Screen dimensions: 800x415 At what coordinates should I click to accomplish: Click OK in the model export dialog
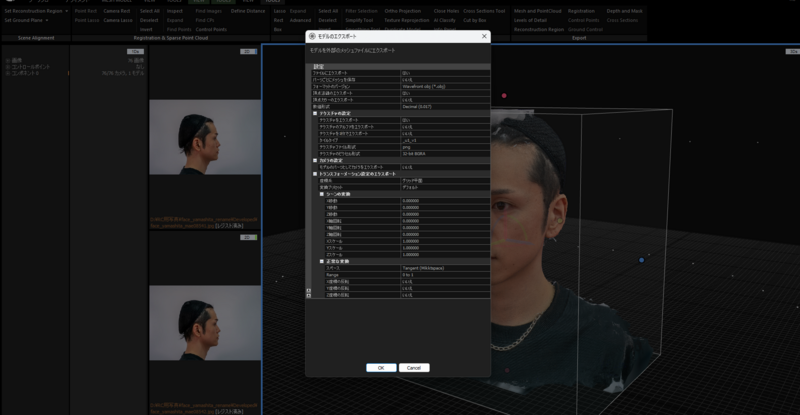pos(381,368)
